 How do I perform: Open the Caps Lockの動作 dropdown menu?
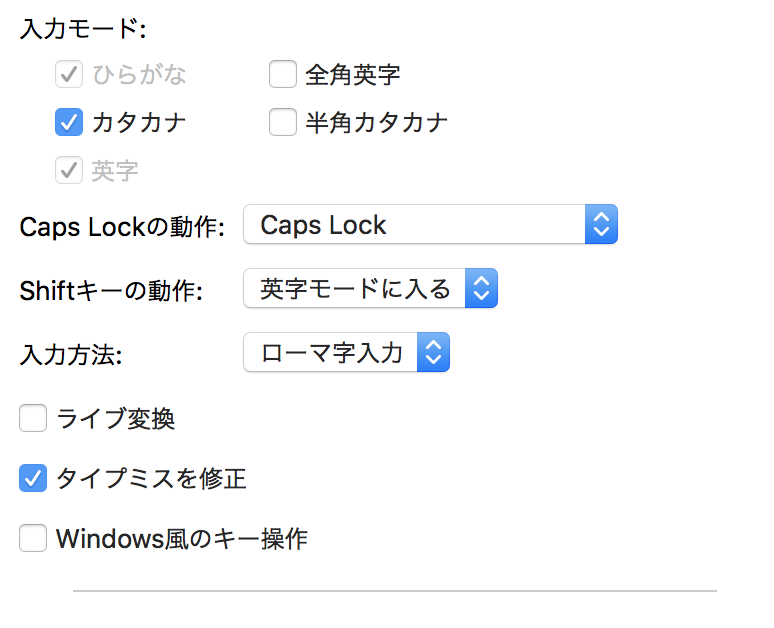tap(415, 225)
